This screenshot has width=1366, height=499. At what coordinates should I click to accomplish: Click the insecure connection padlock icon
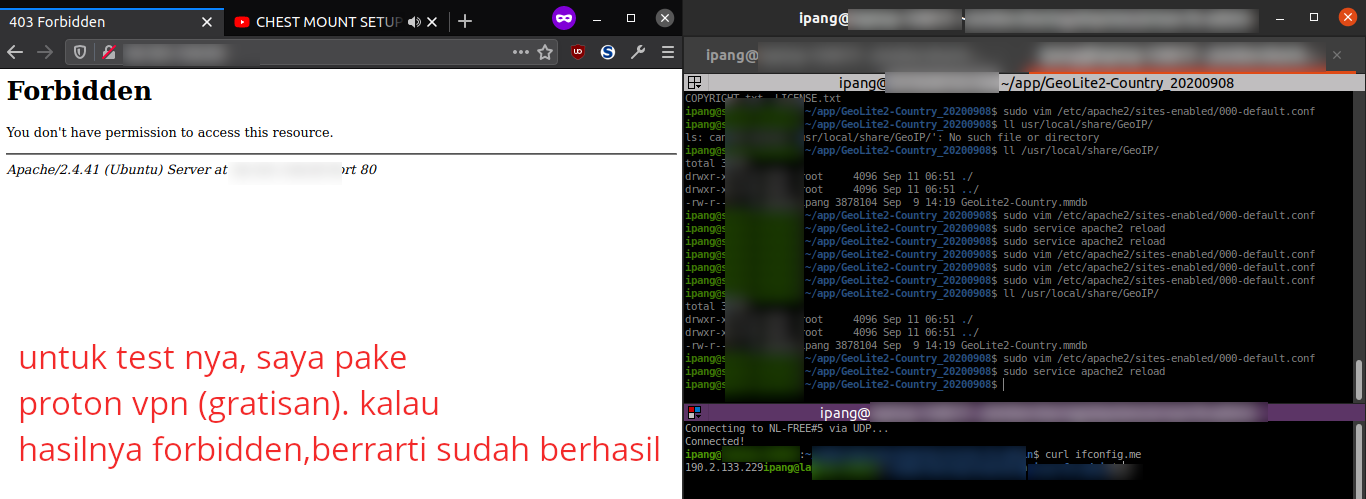[x=106, y=53]
